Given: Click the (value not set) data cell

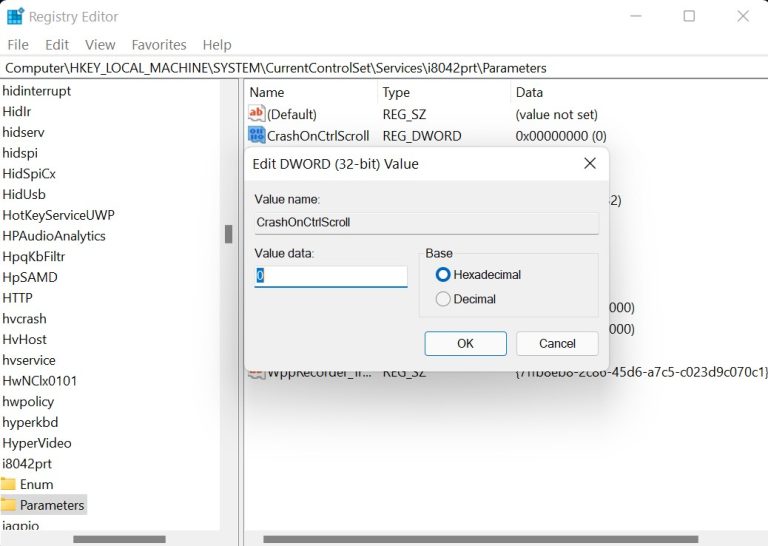Looking at the screenshot, I should pos(556,115).
